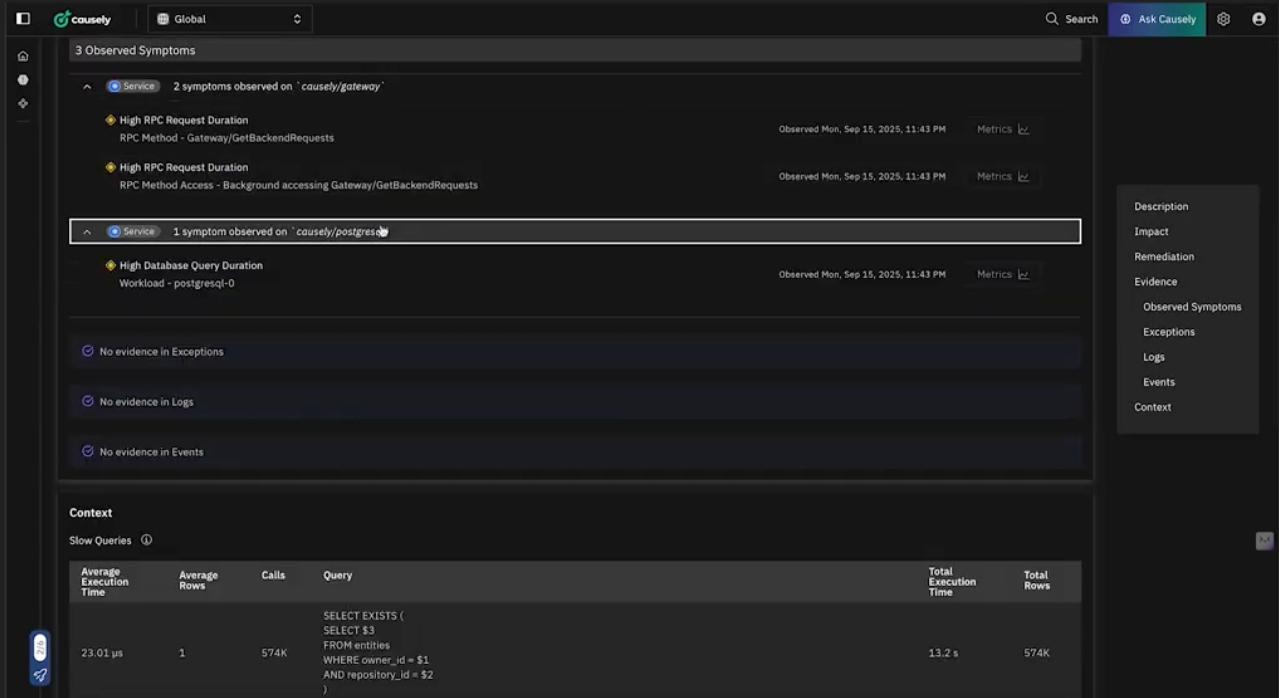Image resolution: width=1279 pixels, height=698 pixels.
Task: Open the Search magnifier in top bar
Action: (x=1050, y=18)
